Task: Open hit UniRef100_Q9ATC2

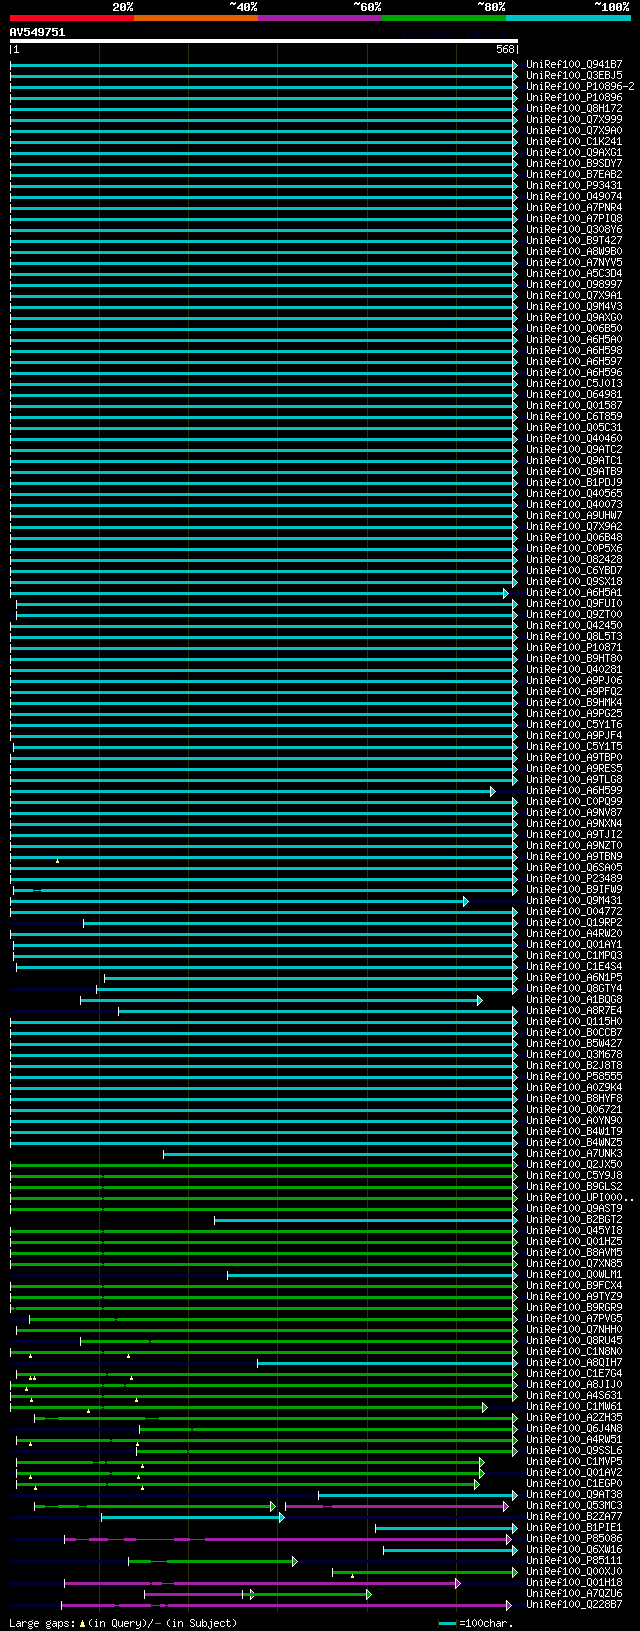Action: [x=574, y=449]
